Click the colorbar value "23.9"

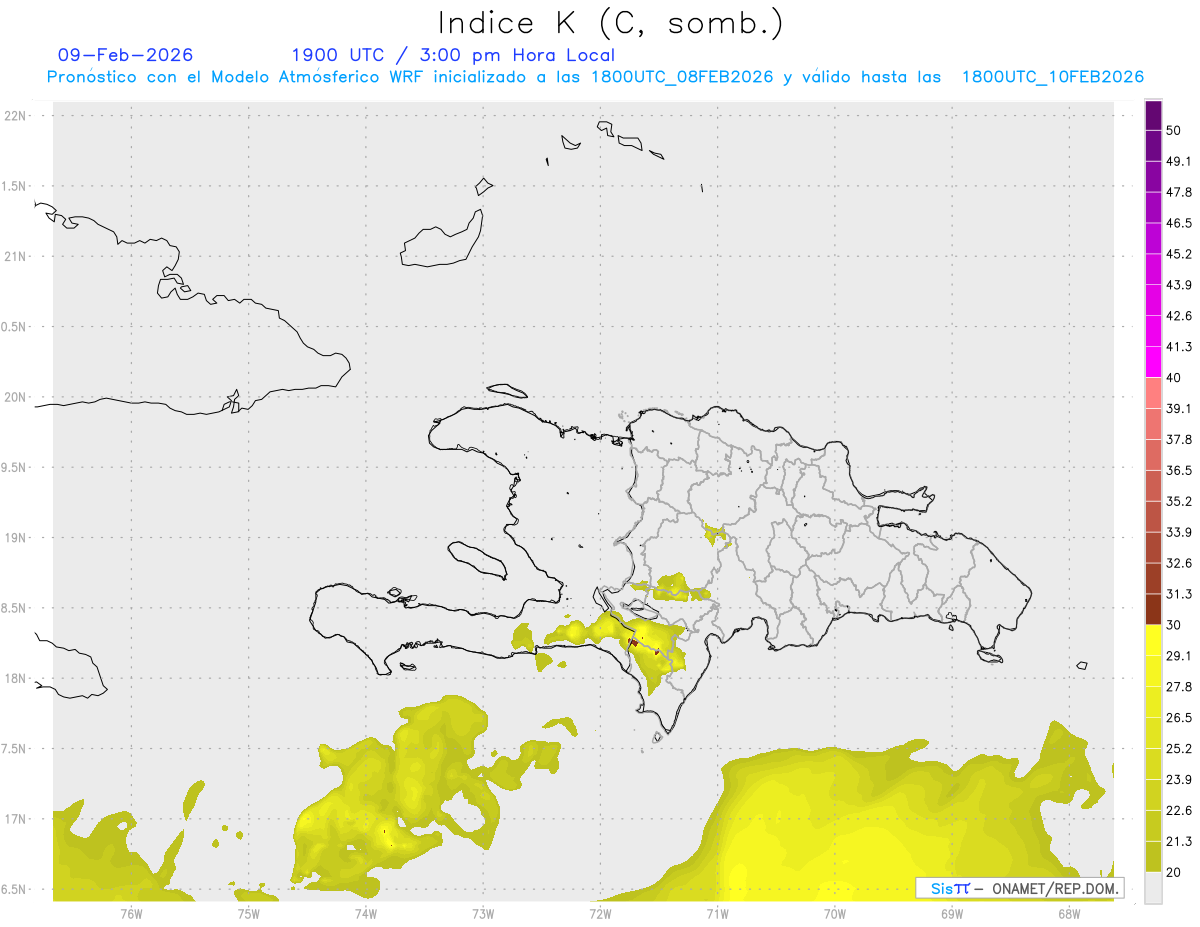coord(1179,779)
